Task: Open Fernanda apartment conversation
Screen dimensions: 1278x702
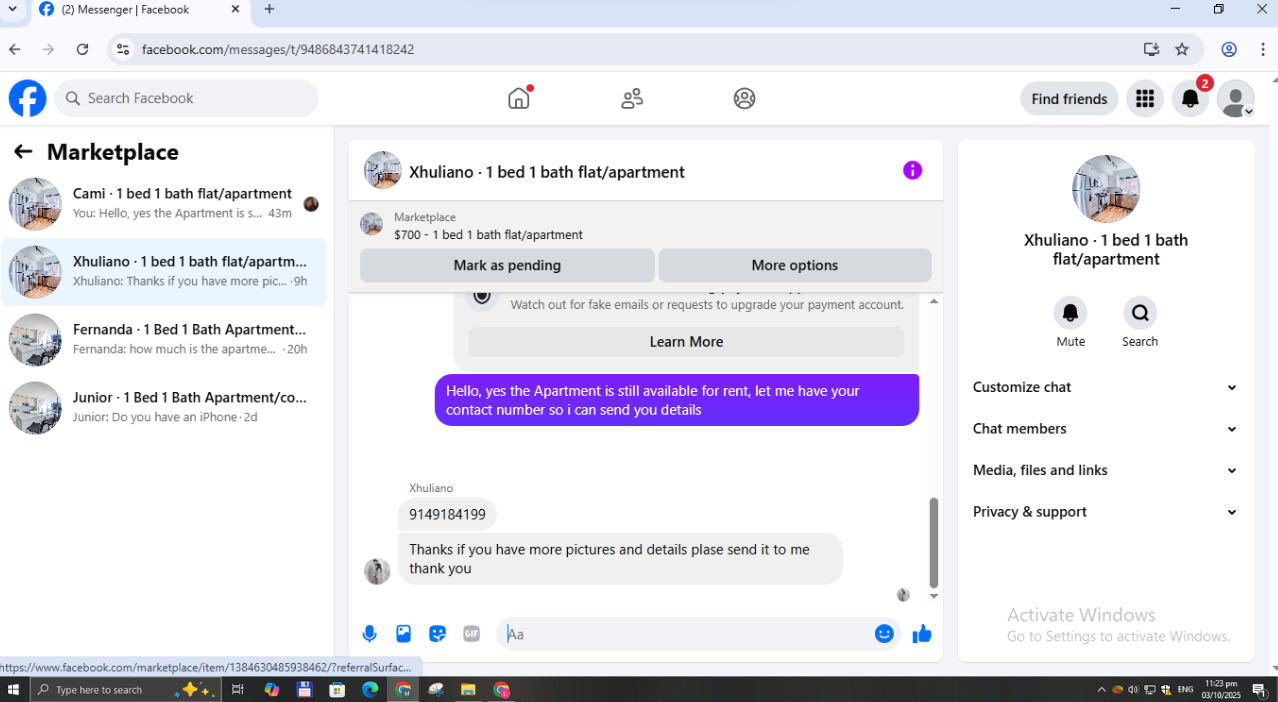Action: pos(164,339)
